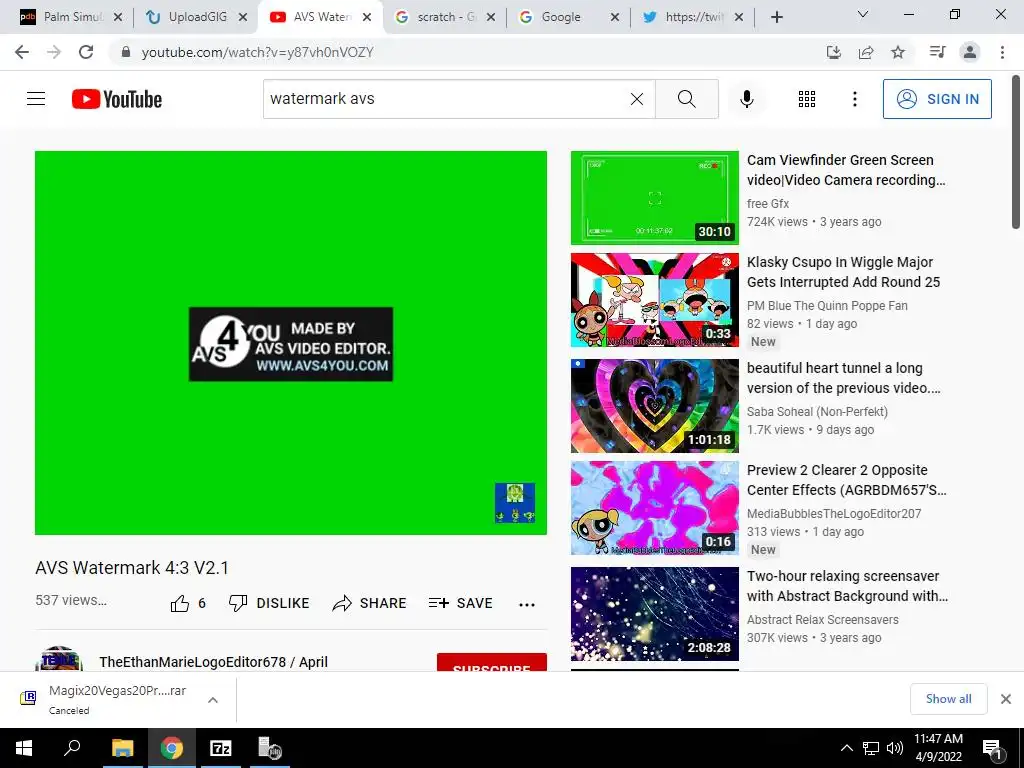1024x768 pixels.
Task: Clear the search box text
Action: click(x=637, y=99)
